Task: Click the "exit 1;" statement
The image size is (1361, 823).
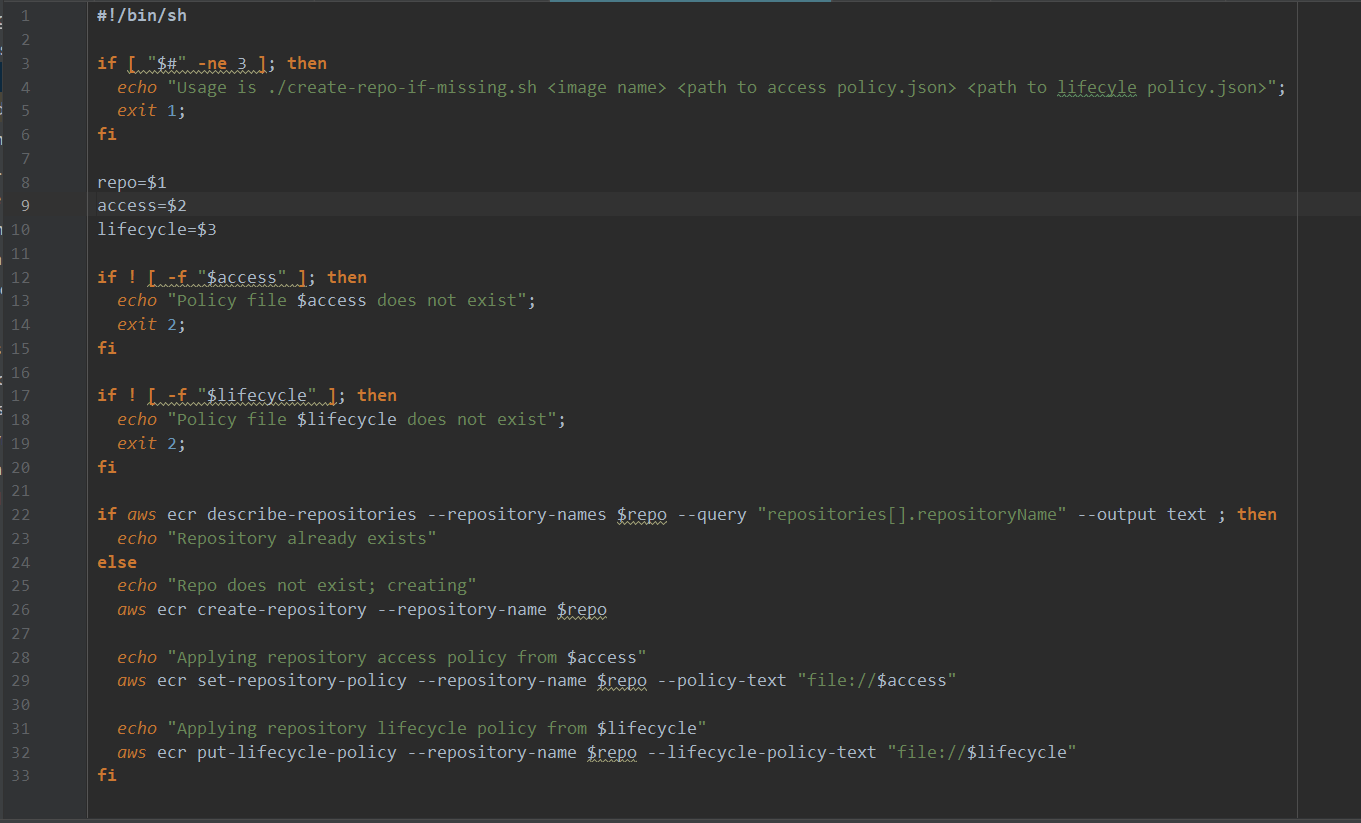Action: click(x=152, y=111)
